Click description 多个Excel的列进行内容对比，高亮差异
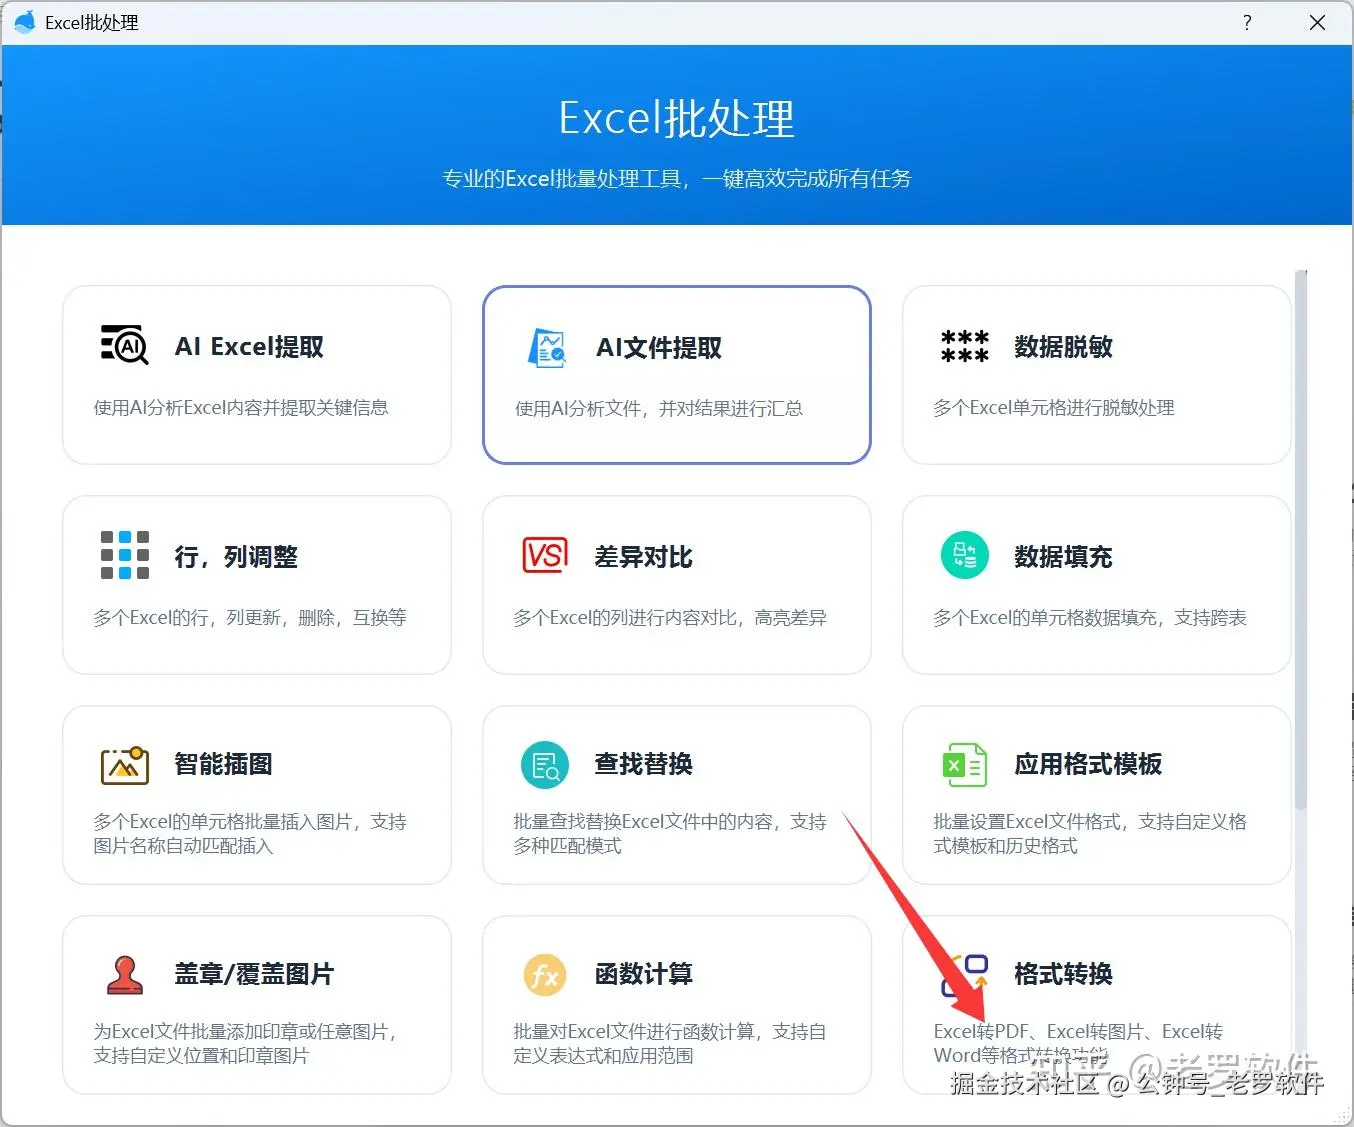The image size is (1354, 1127). coord(670,617)
